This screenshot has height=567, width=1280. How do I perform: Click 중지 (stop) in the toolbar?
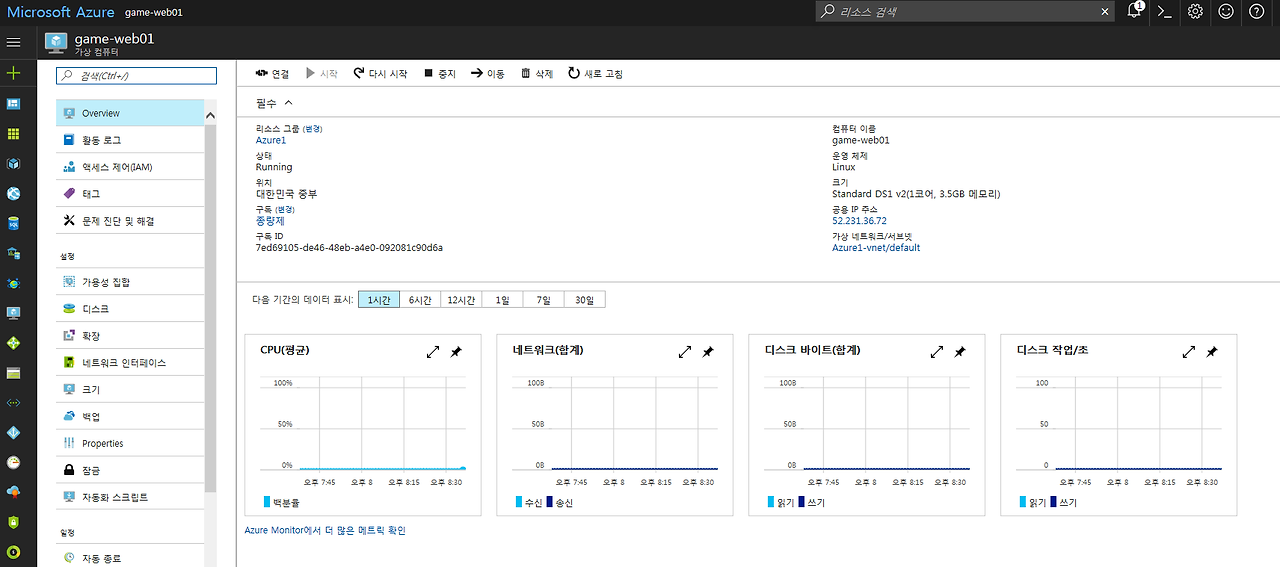(439, 74)
